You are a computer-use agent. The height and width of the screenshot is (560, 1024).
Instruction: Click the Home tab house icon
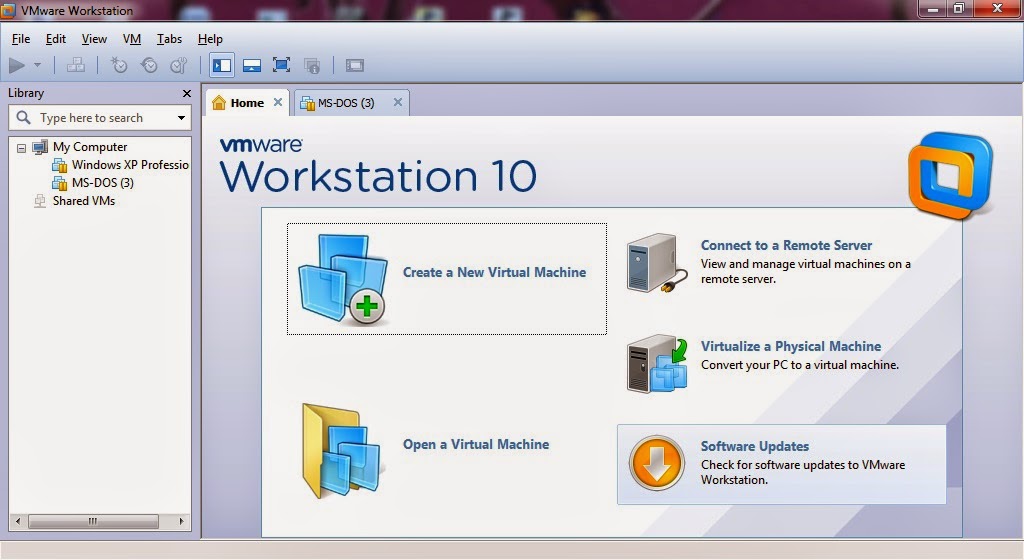(219, 102)
